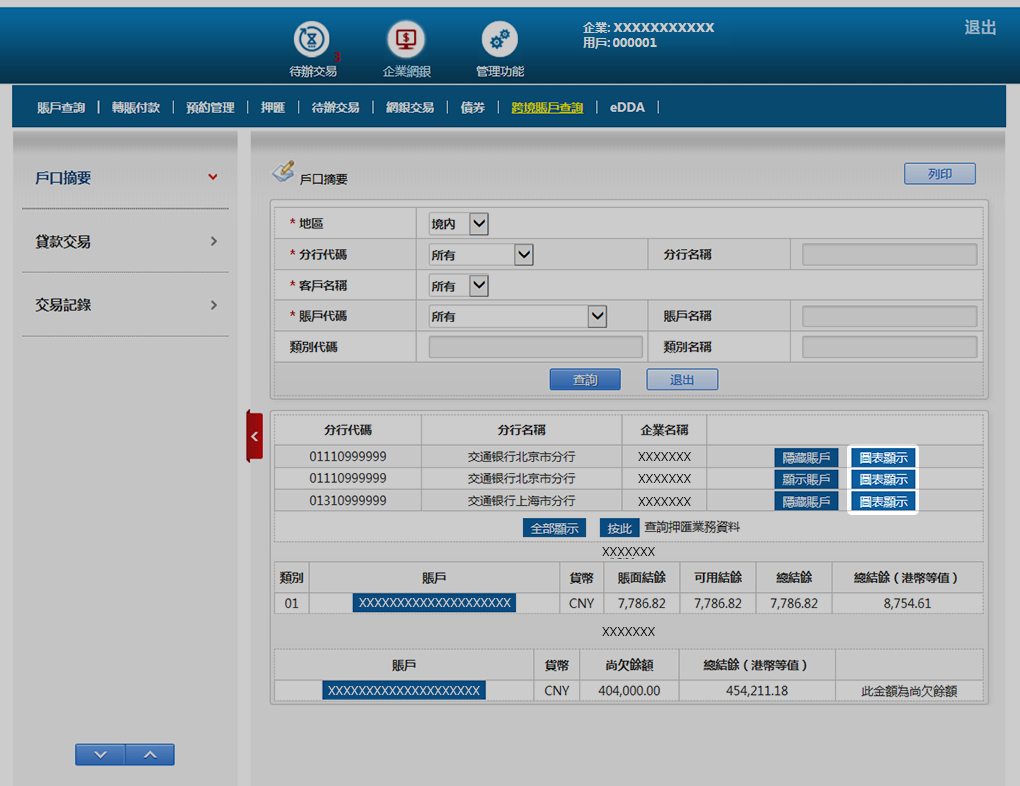Viewport: 1020px width, 786px height.
Task: Click the red 3 badge on 待辦交易
Action: [x=337, y=57]
